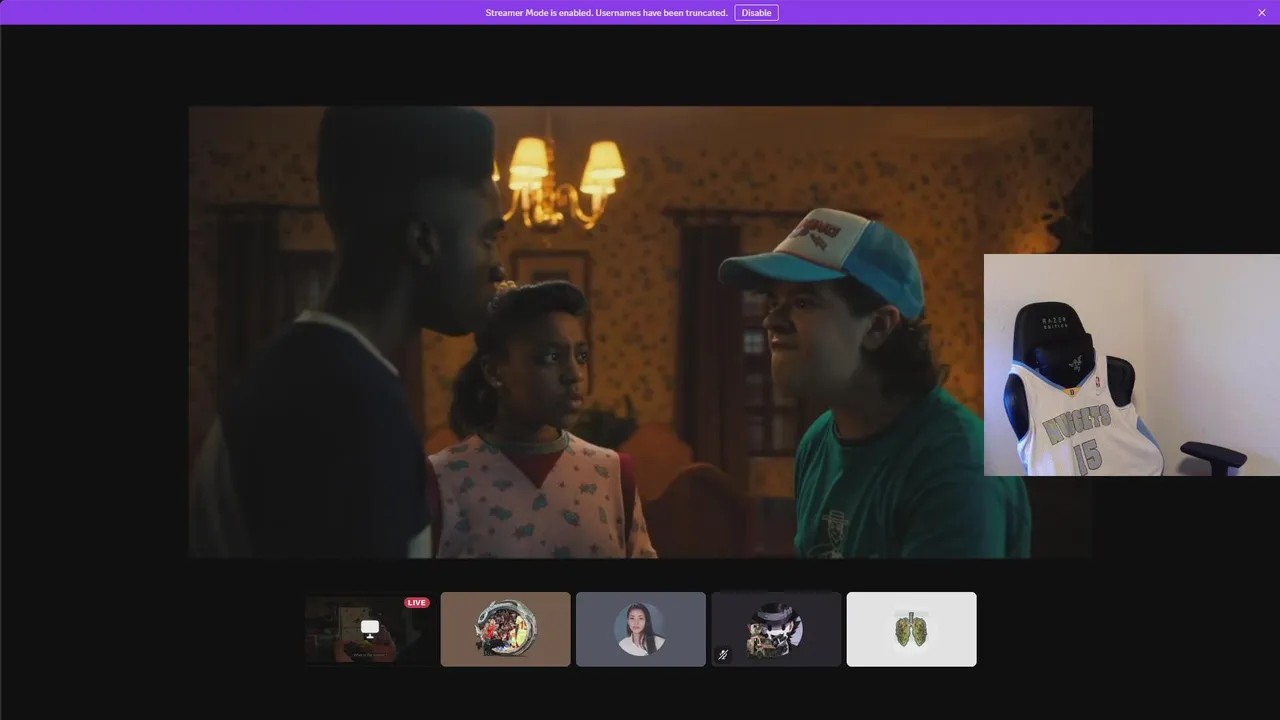Click the red LIVE badge
This screenshot has height=720, width=1280.
pos(417,602)
